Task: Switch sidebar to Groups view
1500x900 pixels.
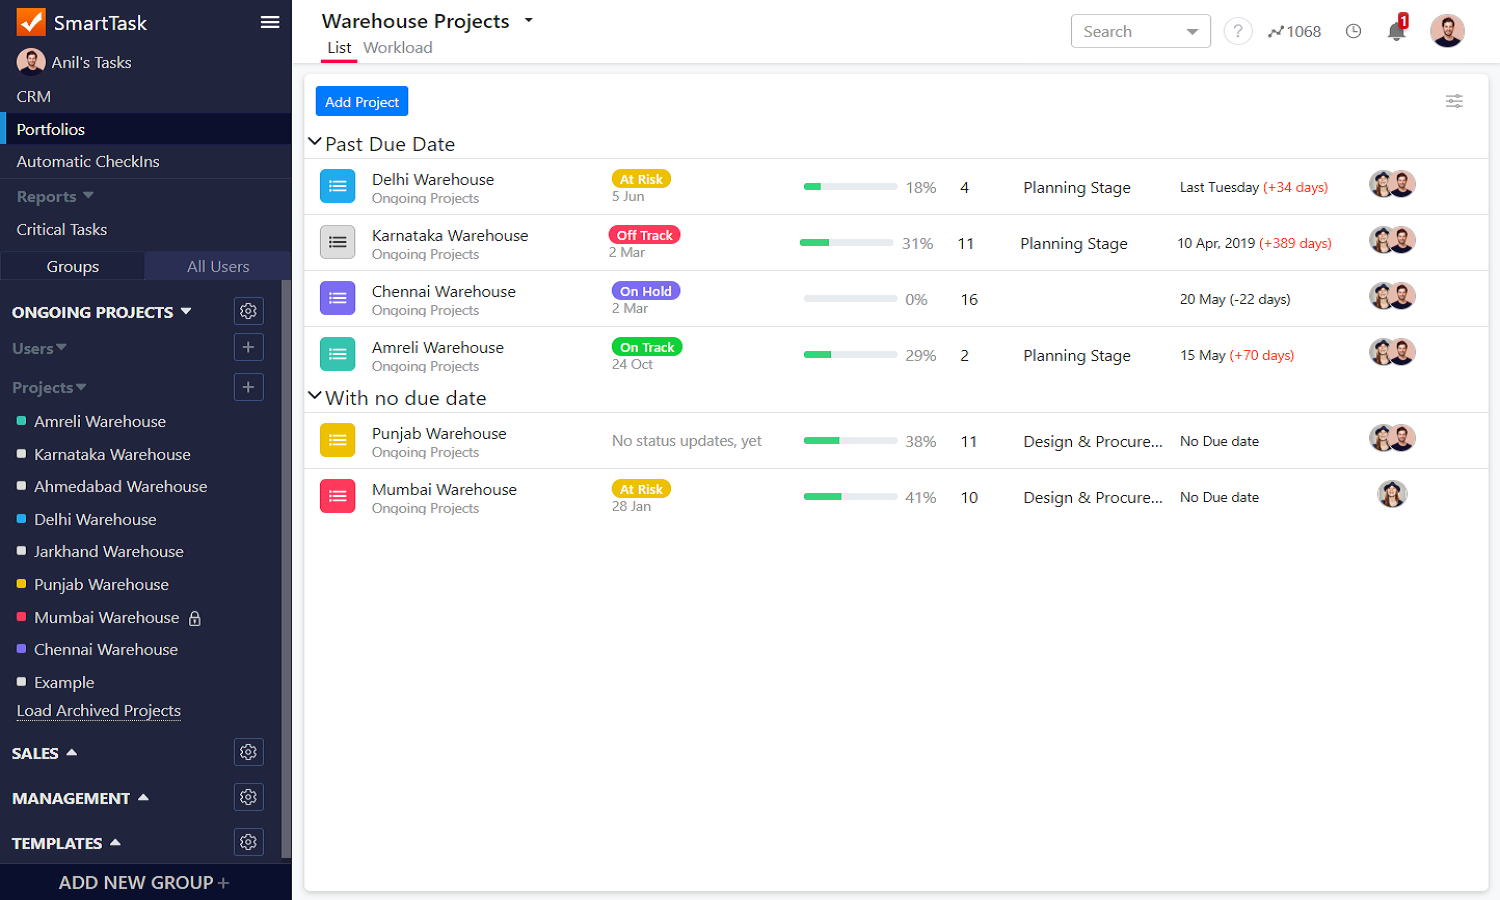Action: pos(73,266)
